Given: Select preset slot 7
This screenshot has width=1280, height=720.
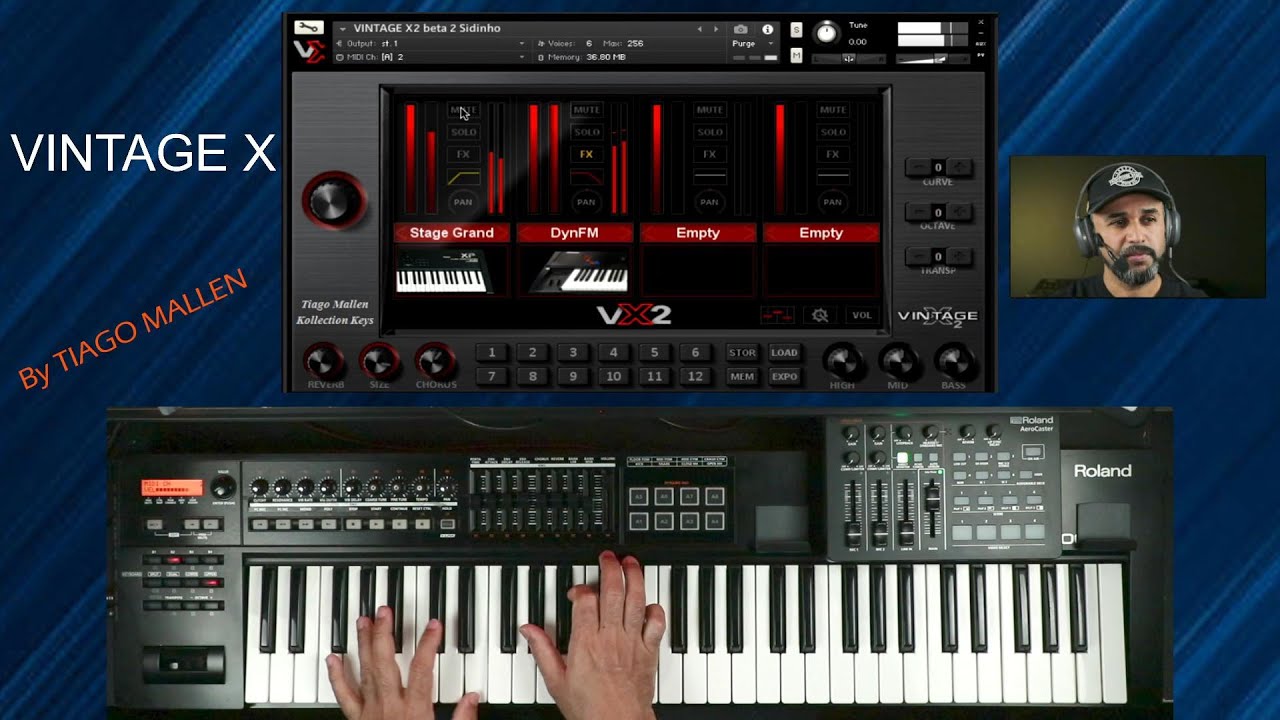Looking at the screenshot, I should 491,376.
